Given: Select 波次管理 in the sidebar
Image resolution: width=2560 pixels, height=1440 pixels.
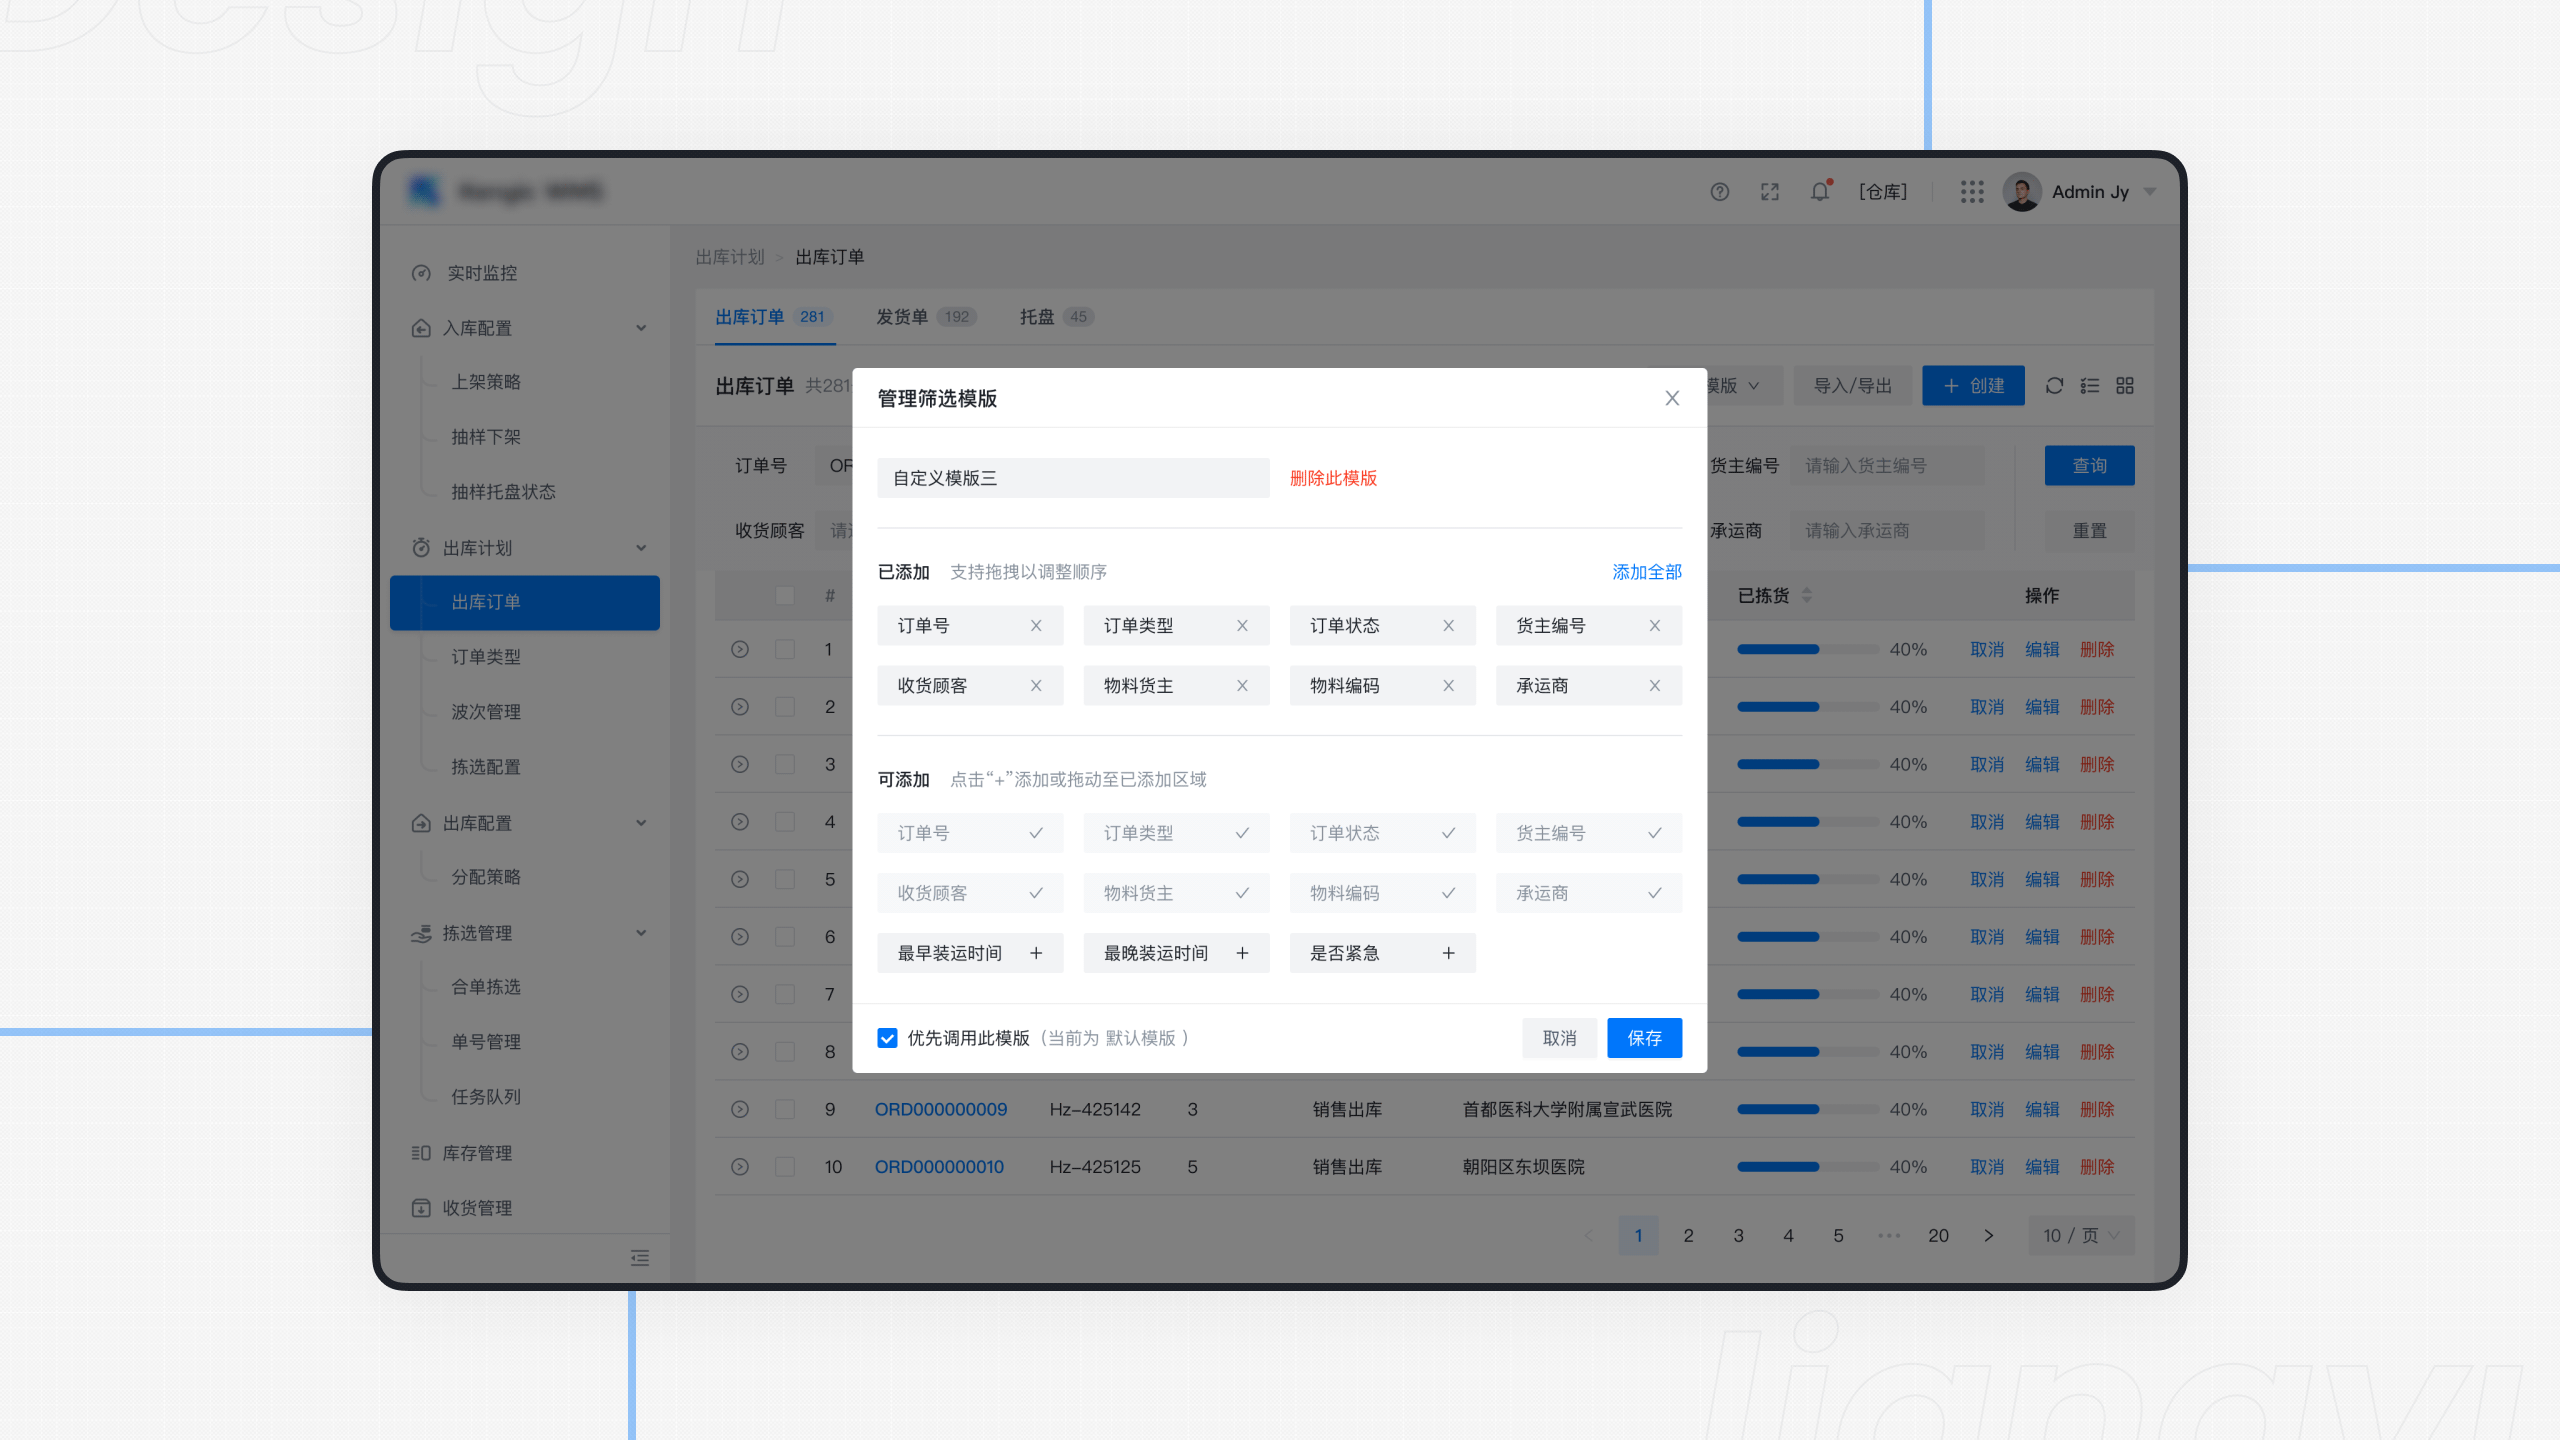Looking at the screenshot, I should point(485,712).
